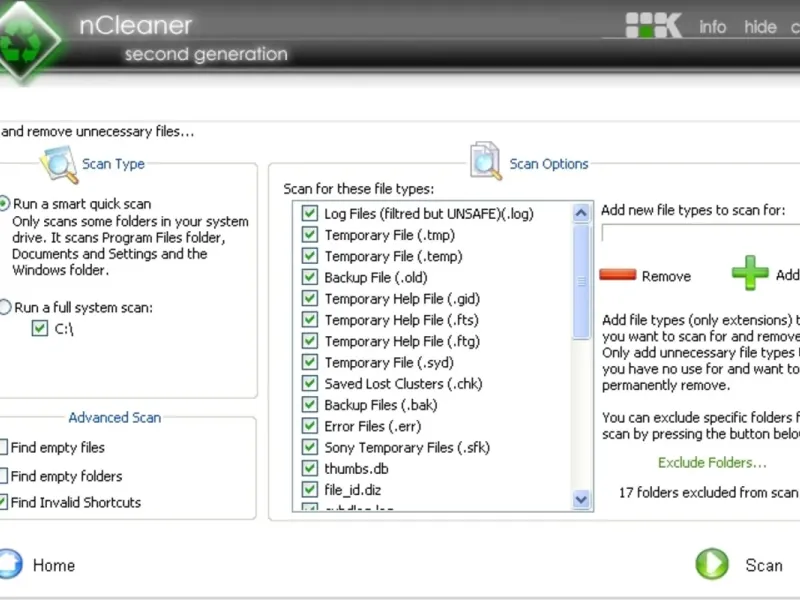Go to Home via the Home label
Screen dimensions: 800x600
click(54, 565)
